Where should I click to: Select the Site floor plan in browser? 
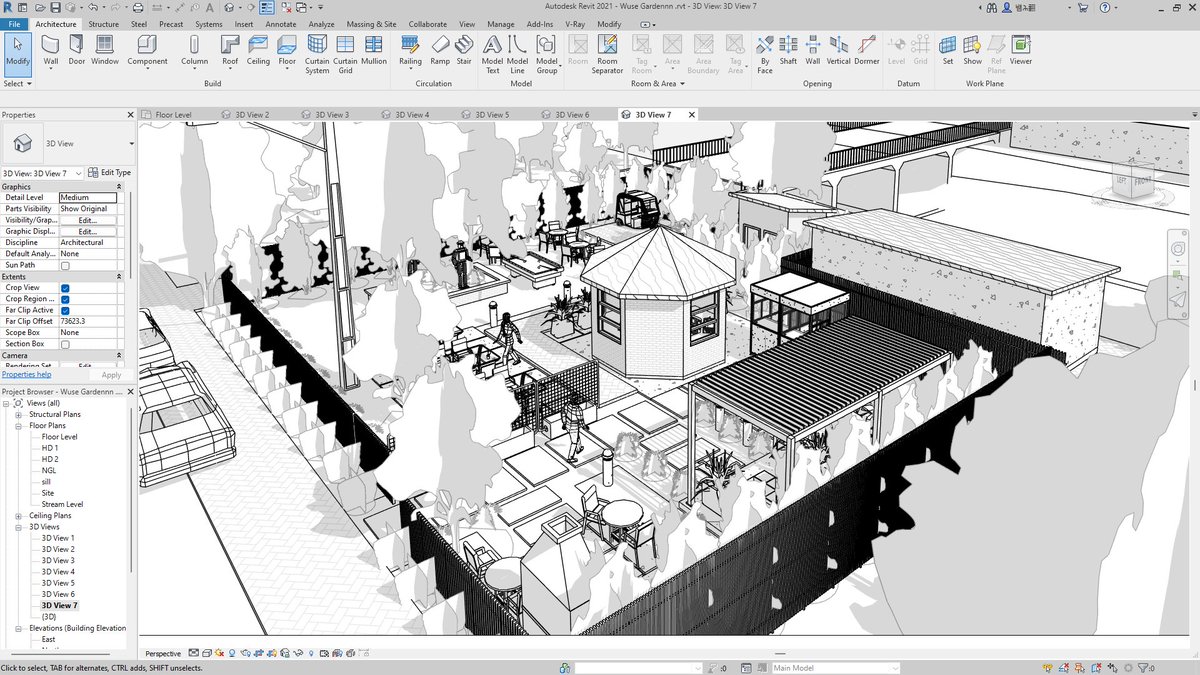pos(48,493)
